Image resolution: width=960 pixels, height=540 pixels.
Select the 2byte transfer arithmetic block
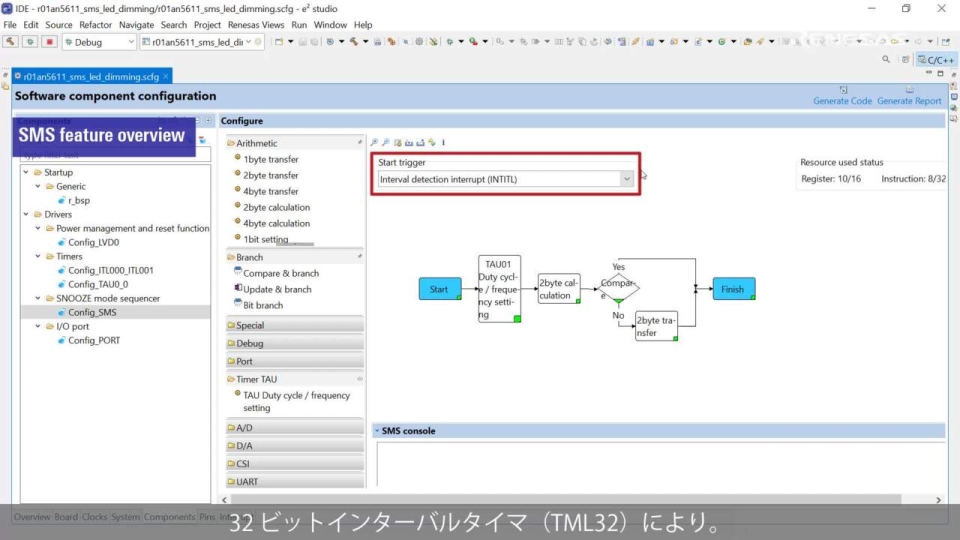click(x=270, y=175)
